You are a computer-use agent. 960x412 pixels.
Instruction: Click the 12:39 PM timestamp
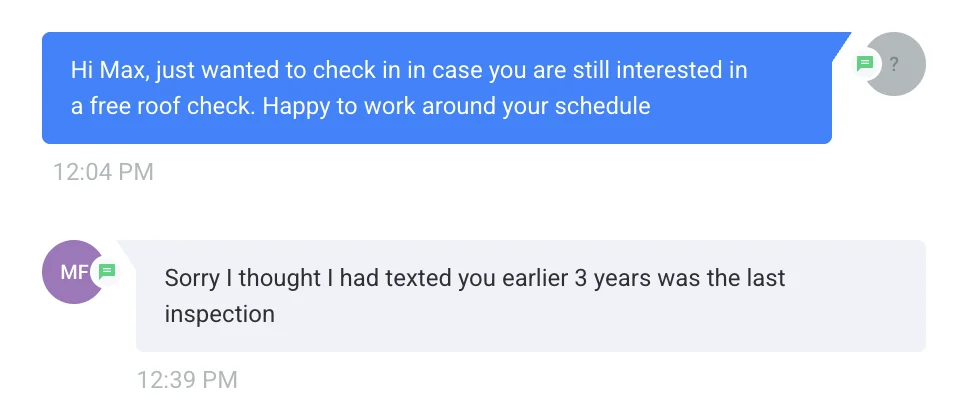point(187,380)
